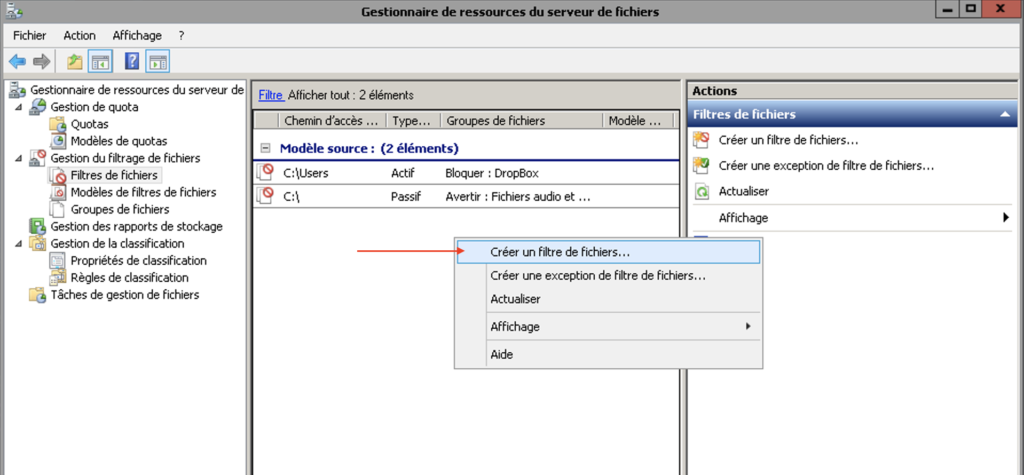Select Modèles de filtres de fichiers
1024x475 pixels.
tap(144, 192)
